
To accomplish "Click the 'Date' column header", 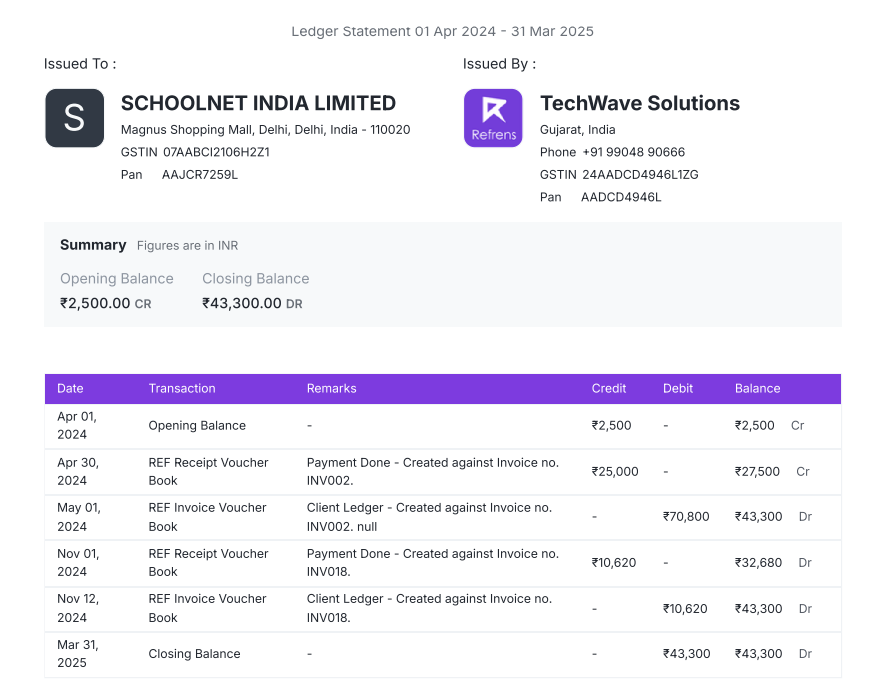I will tap(70, 389).
